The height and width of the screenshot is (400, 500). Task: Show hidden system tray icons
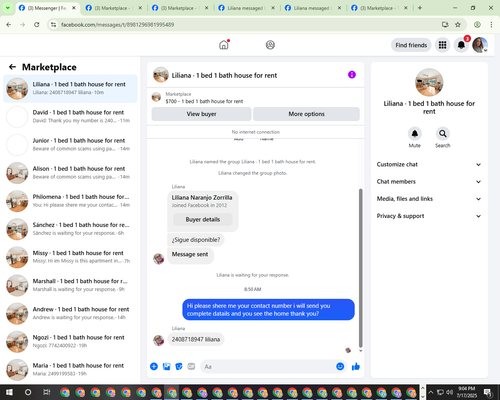click(x=431, y=392)
